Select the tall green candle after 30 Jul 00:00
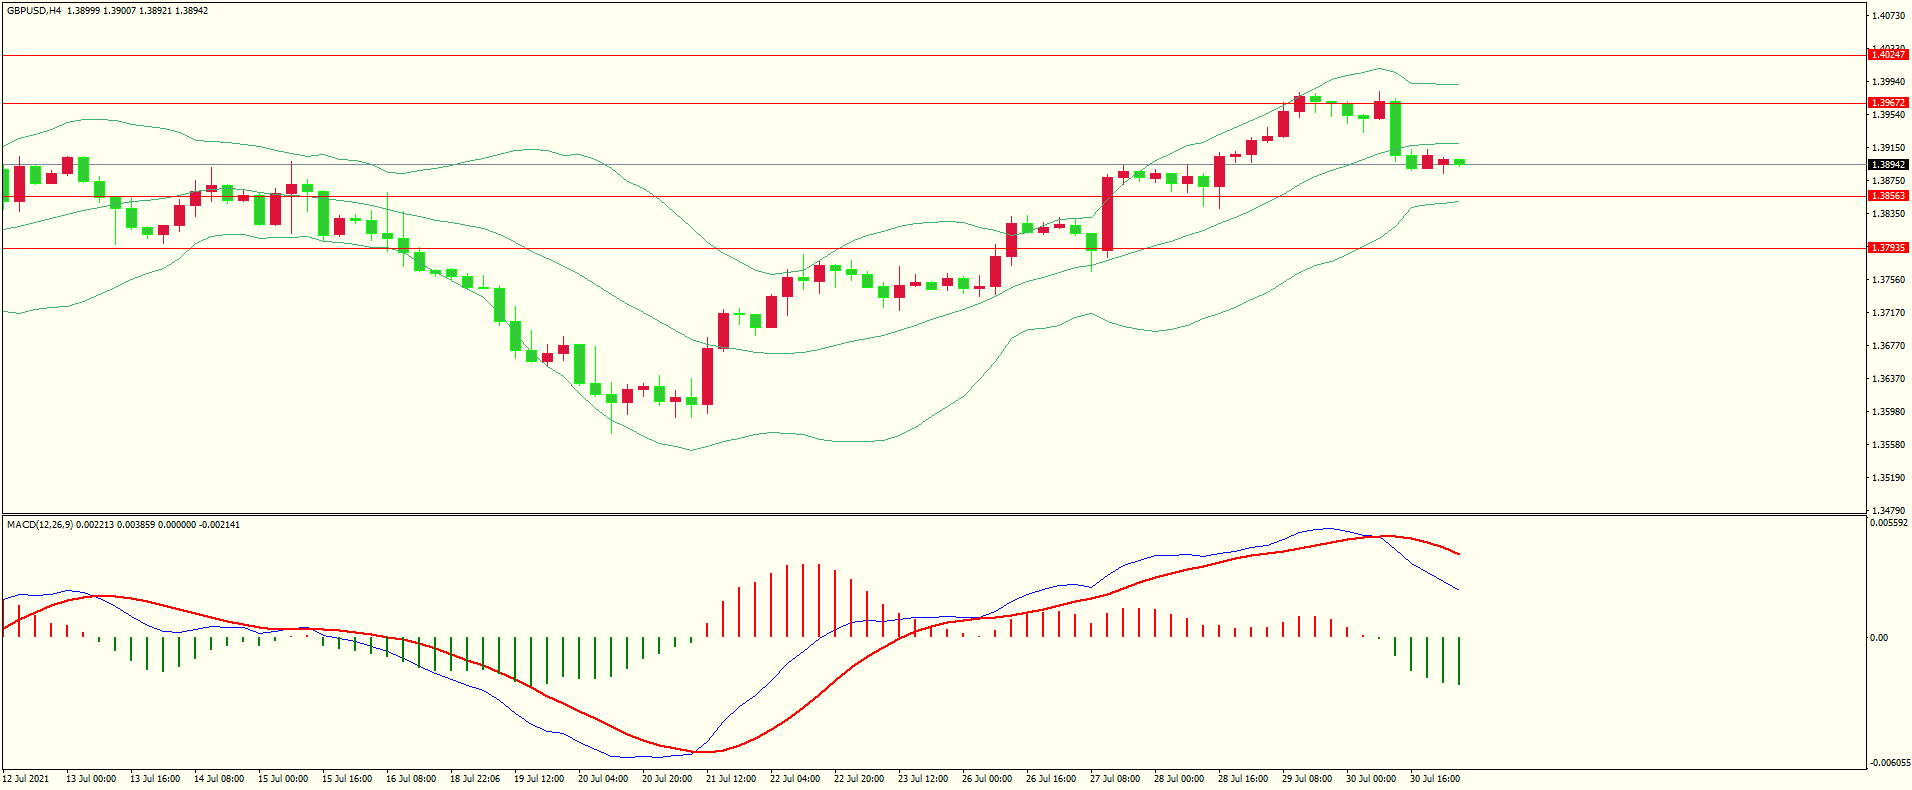 [x=1395, y=128]
